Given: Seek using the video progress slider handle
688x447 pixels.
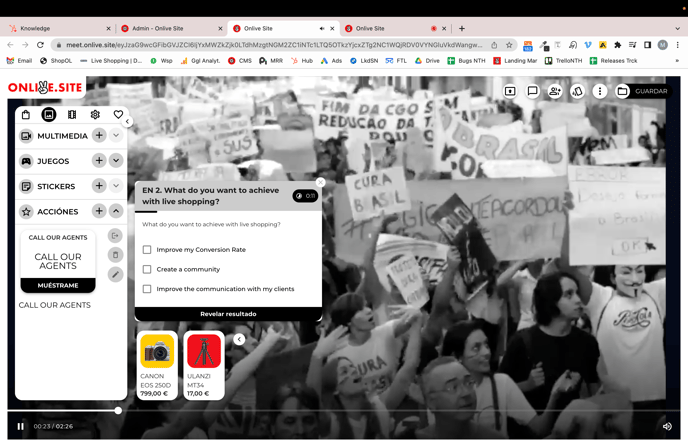Looking at the screenshot, I should click(x=118, y=411).
